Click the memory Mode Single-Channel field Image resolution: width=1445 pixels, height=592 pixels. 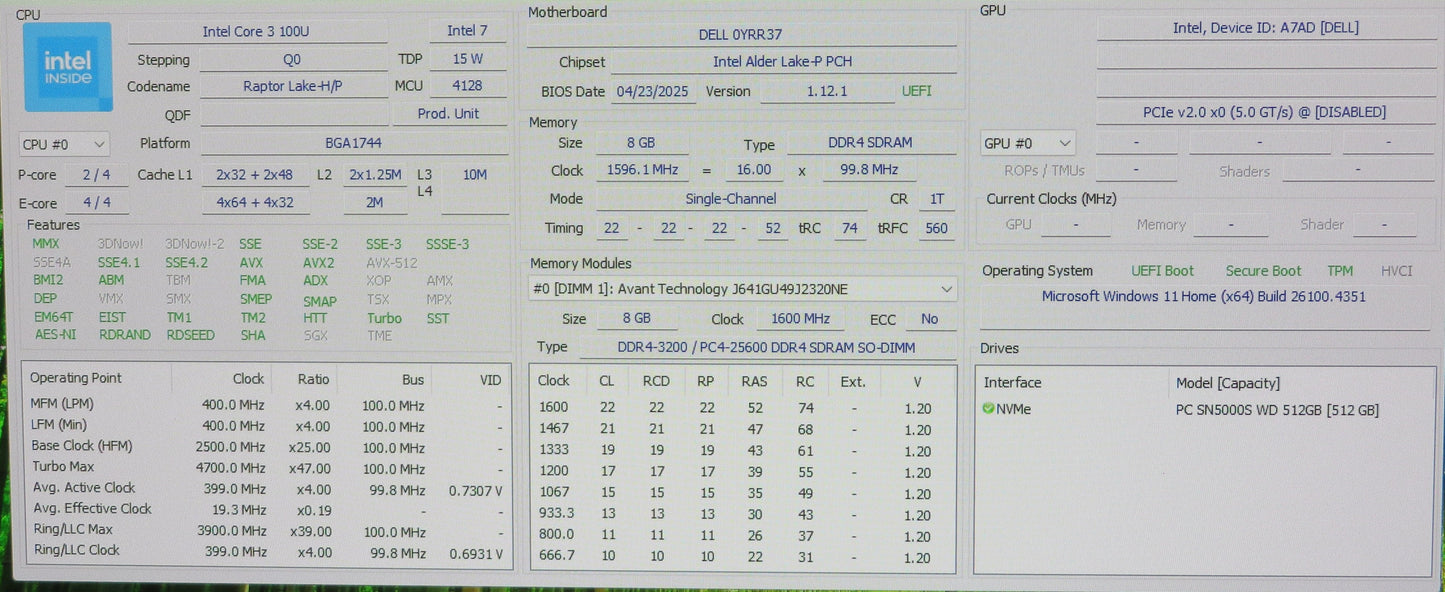730,200
